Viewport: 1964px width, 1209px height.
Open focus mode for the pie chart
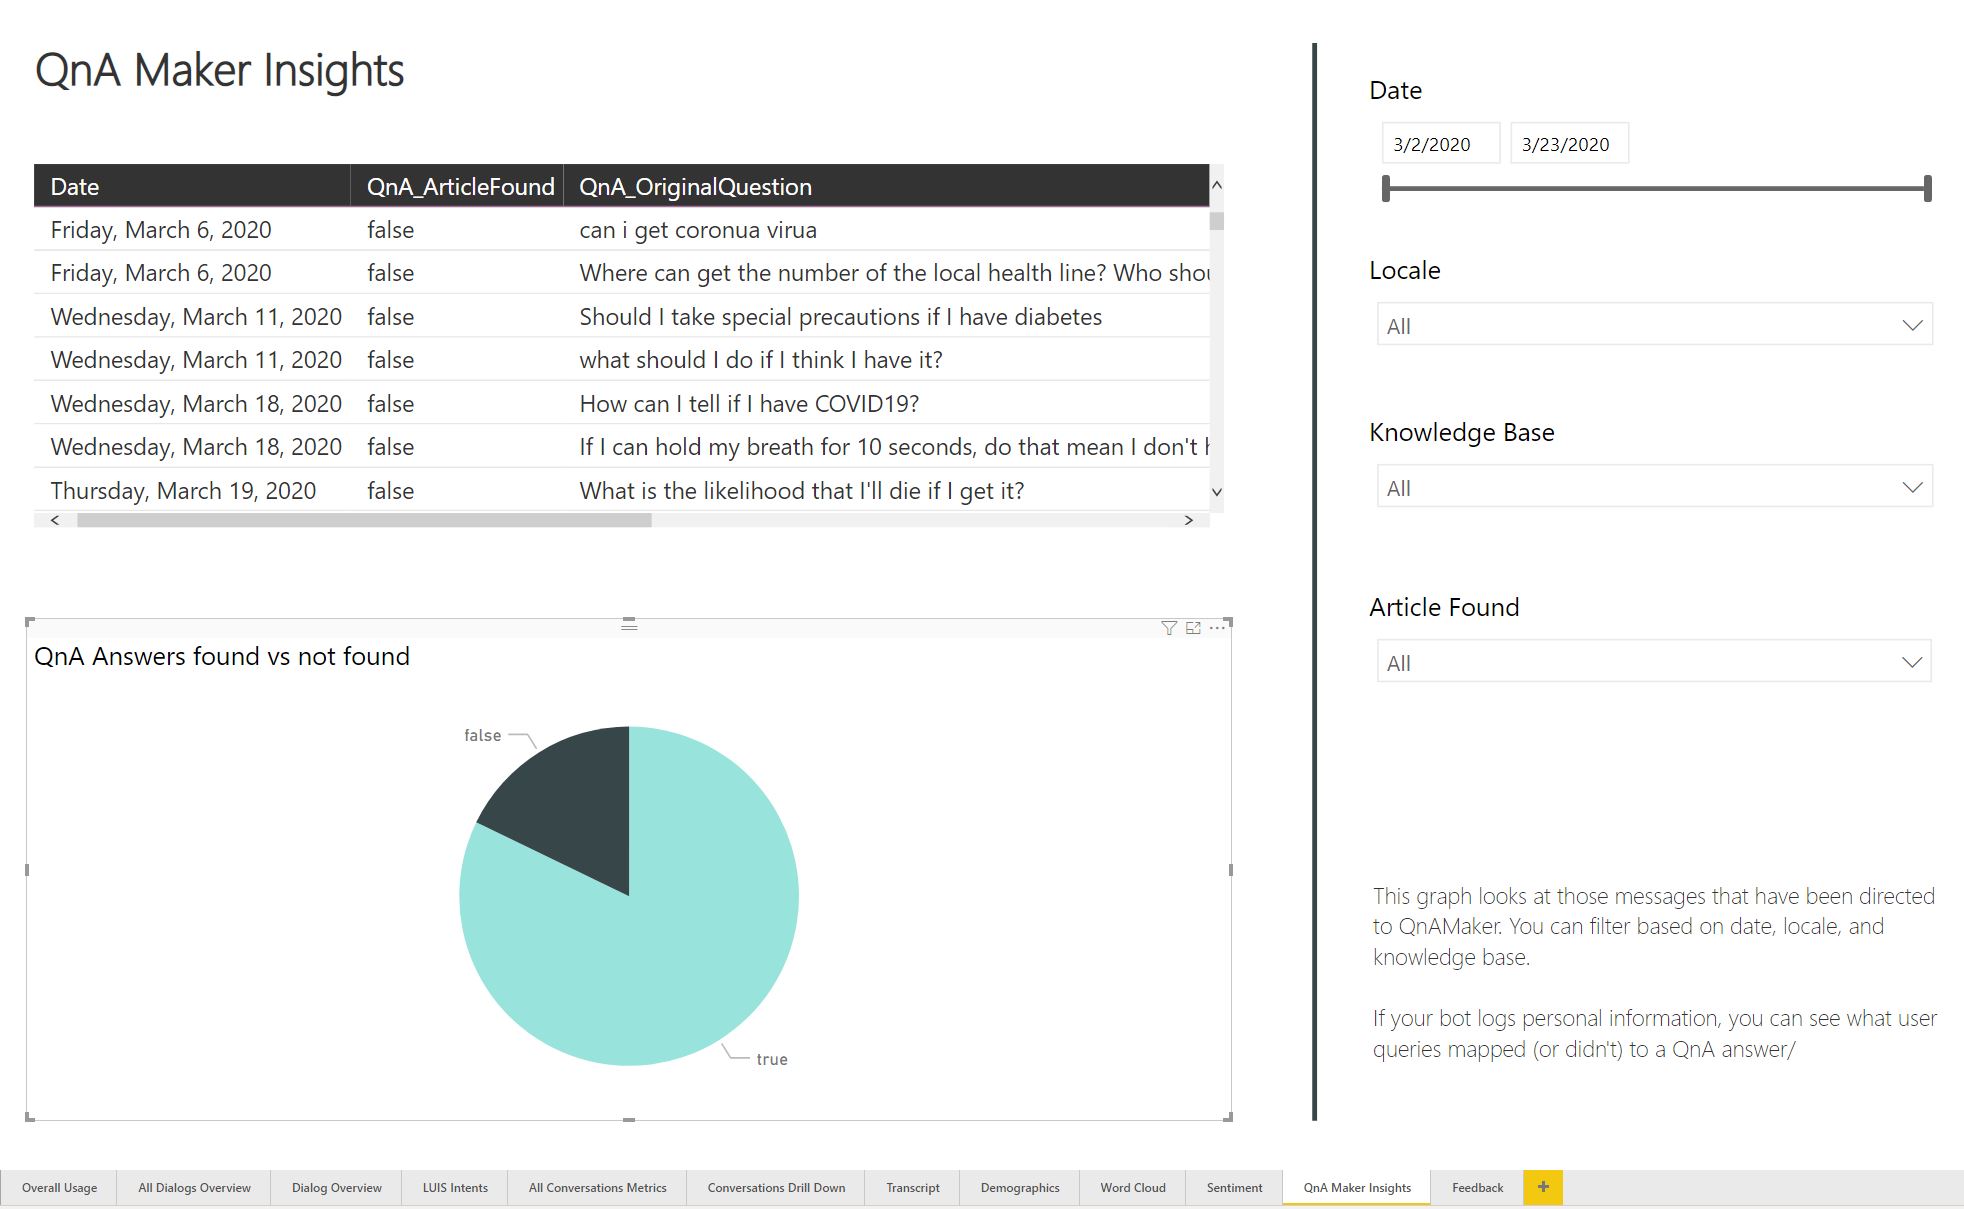[1193, 628]
